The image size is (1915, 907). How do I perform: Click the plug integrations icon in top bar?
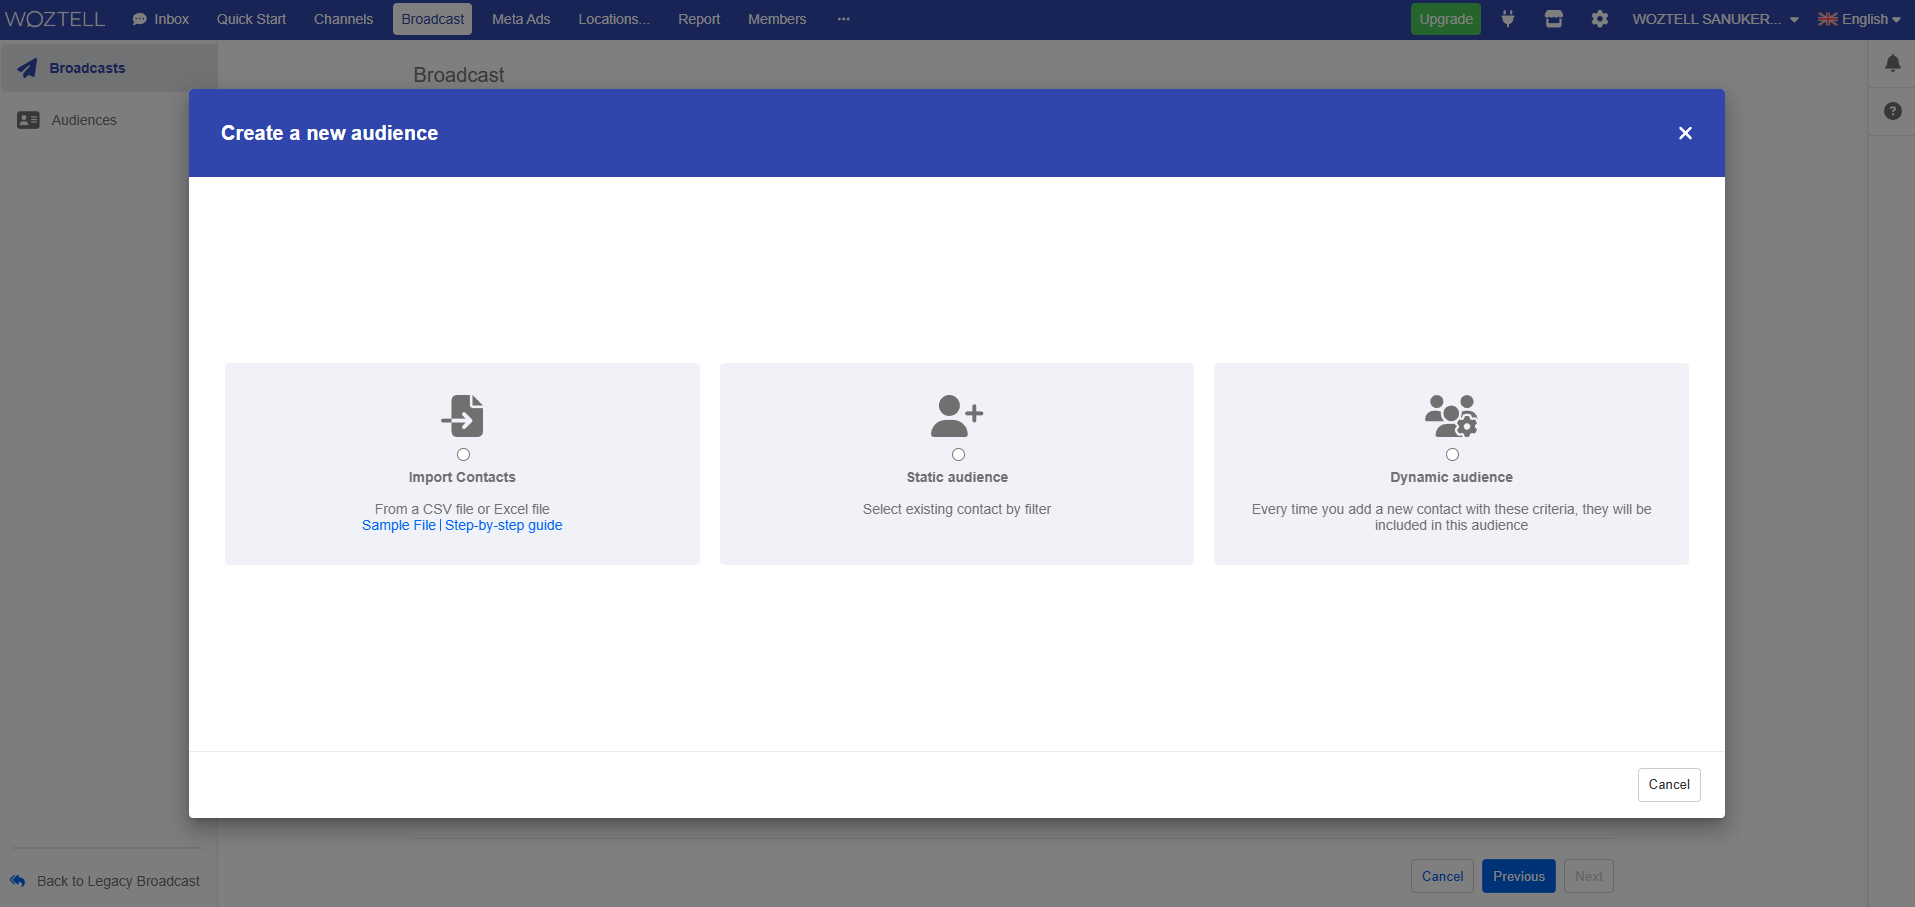click(1507, 19)
